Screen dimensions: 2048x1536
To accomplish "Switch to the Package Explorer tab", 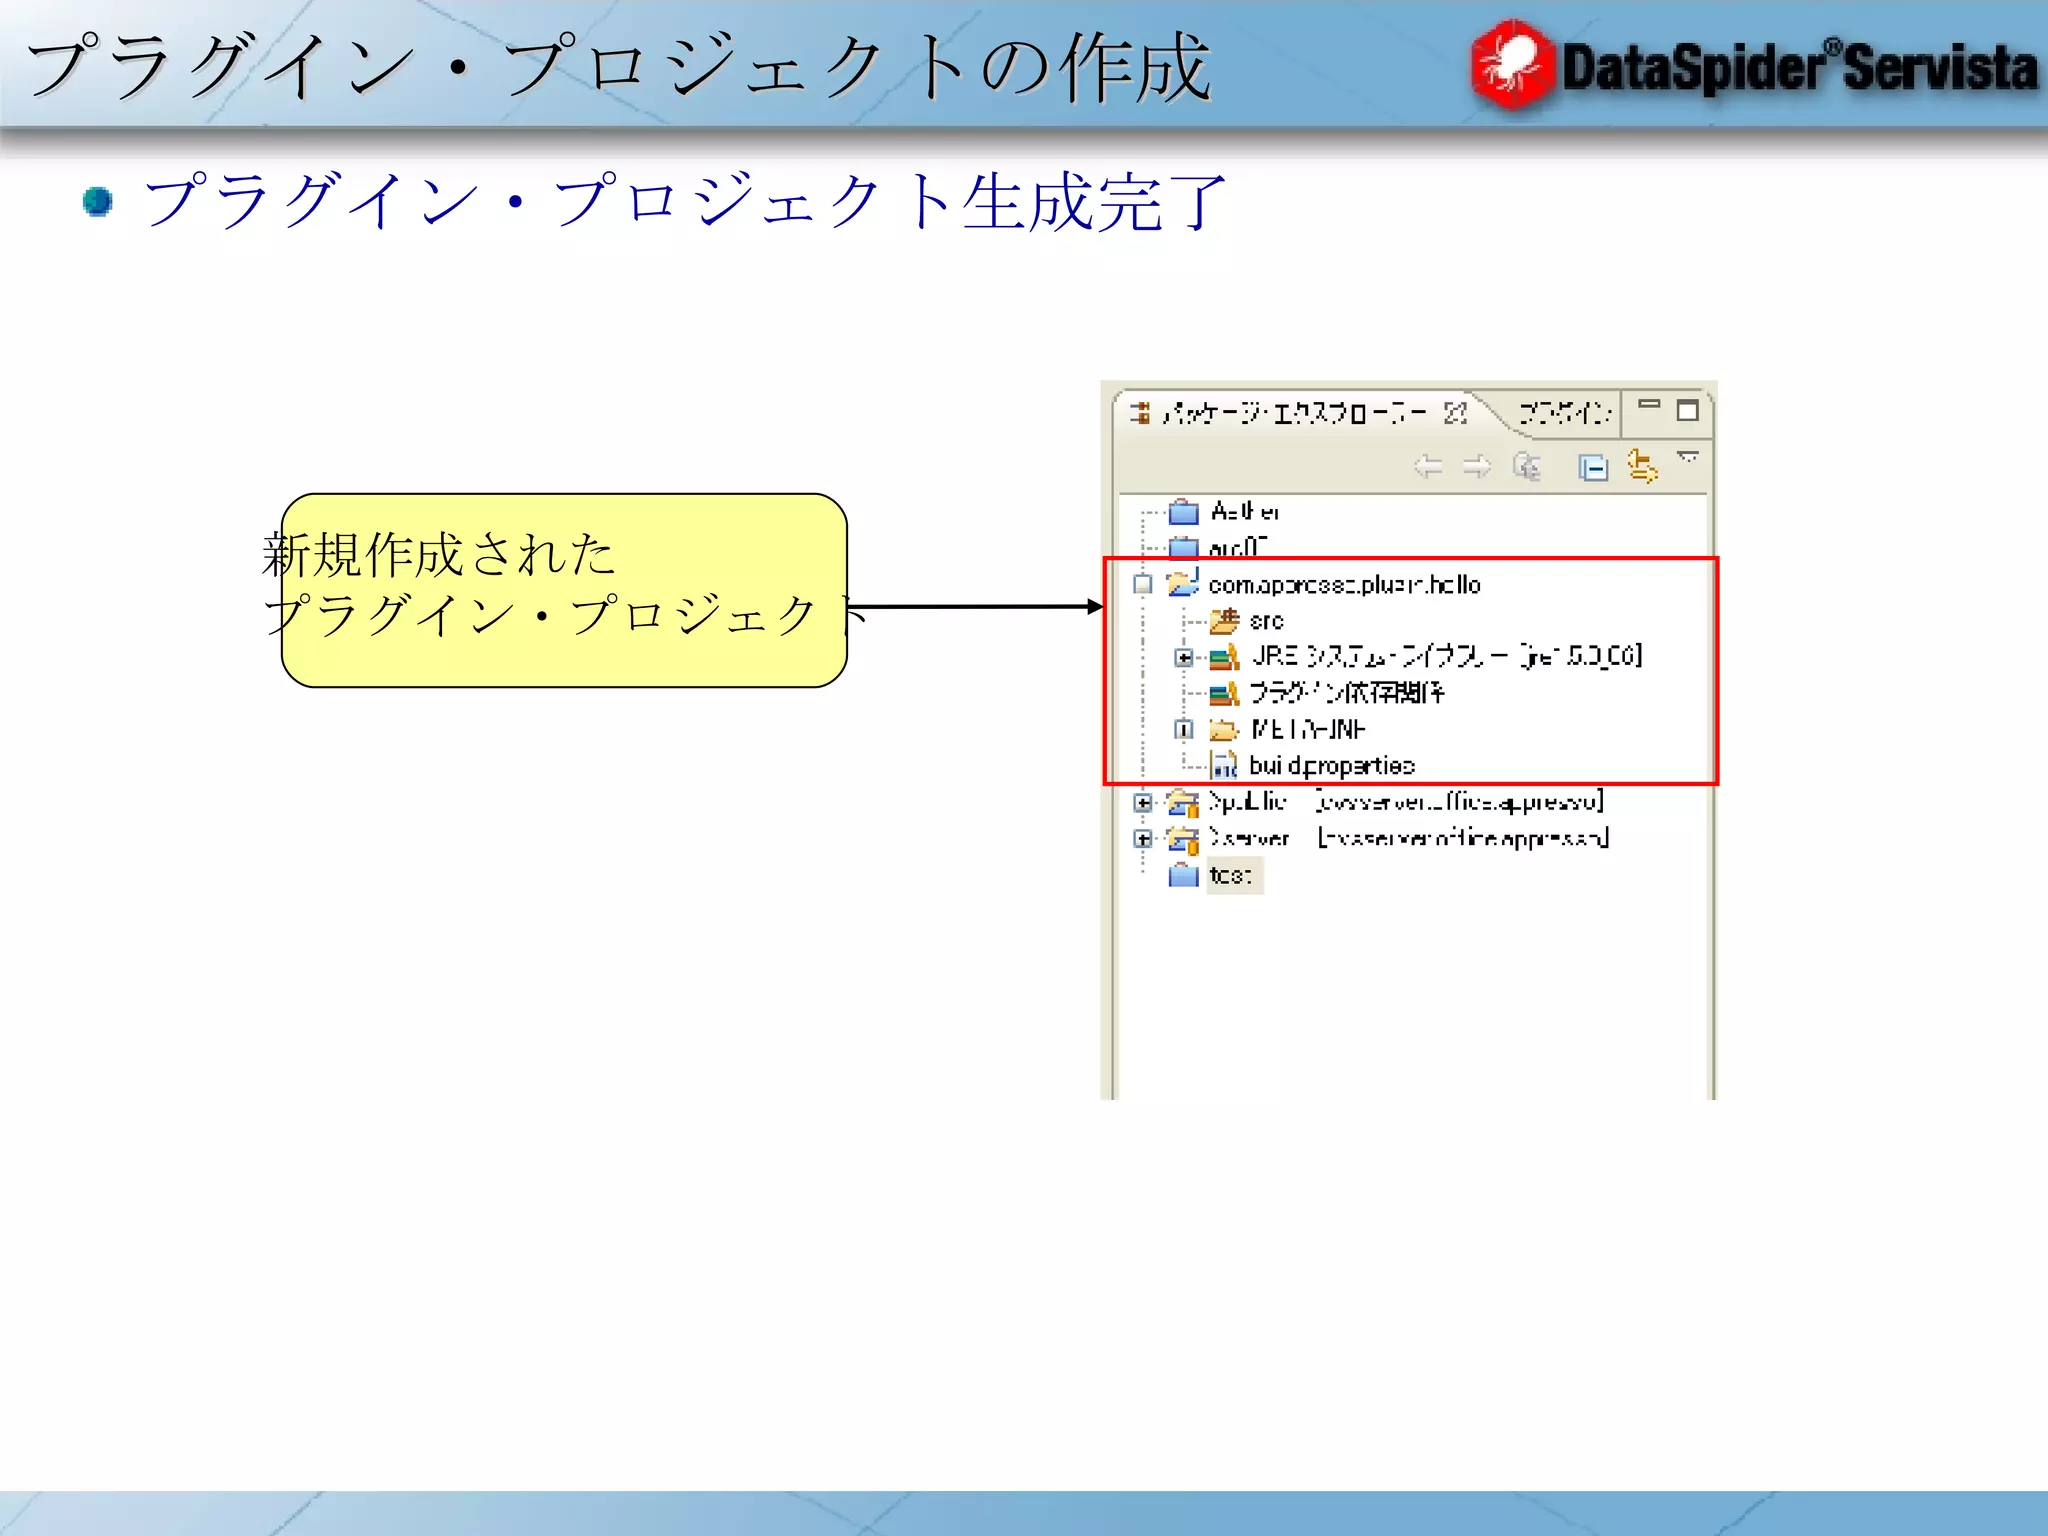I will pos(1295,413).
